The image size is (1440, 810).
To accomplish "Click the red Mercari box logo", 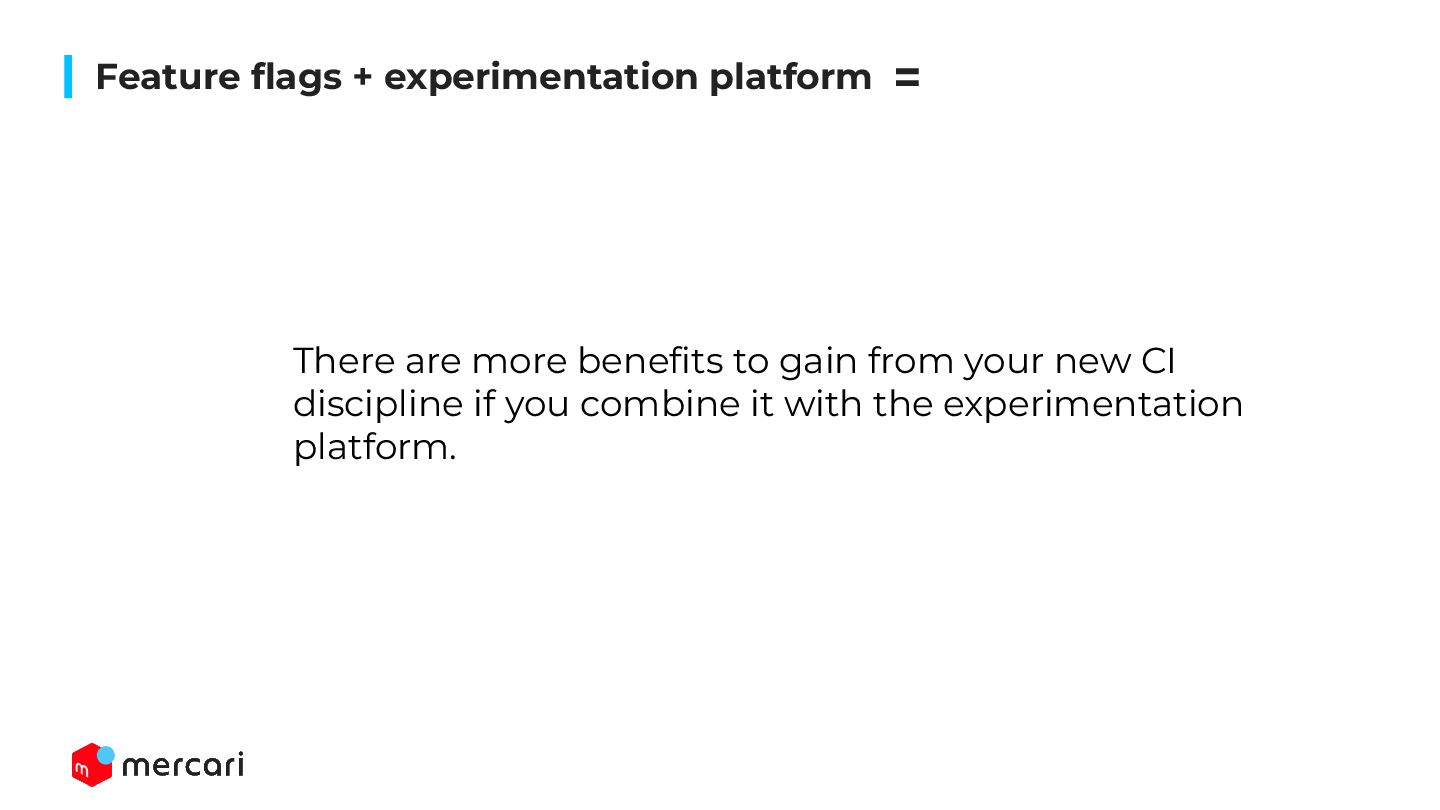I will click(91, 765).
